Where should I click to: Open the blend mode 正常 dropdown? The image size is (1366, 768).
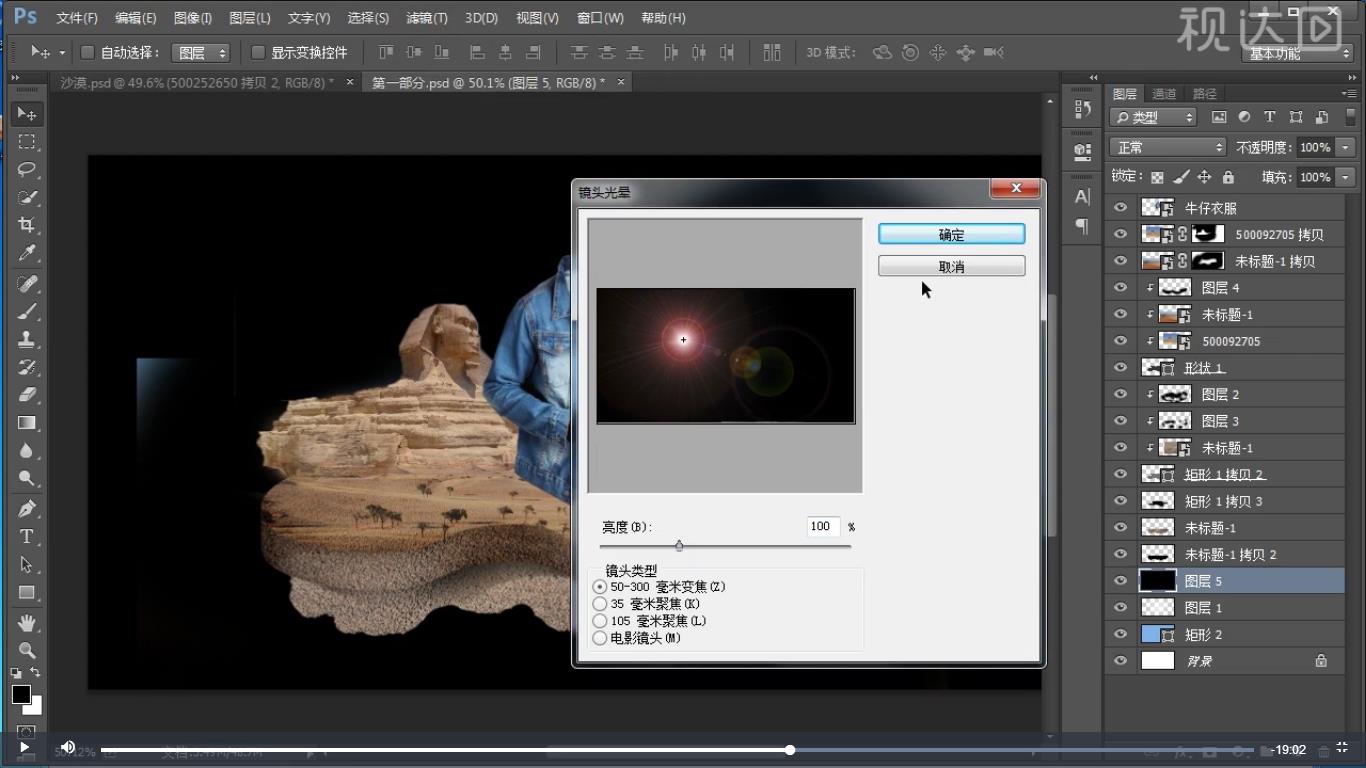1167,147
